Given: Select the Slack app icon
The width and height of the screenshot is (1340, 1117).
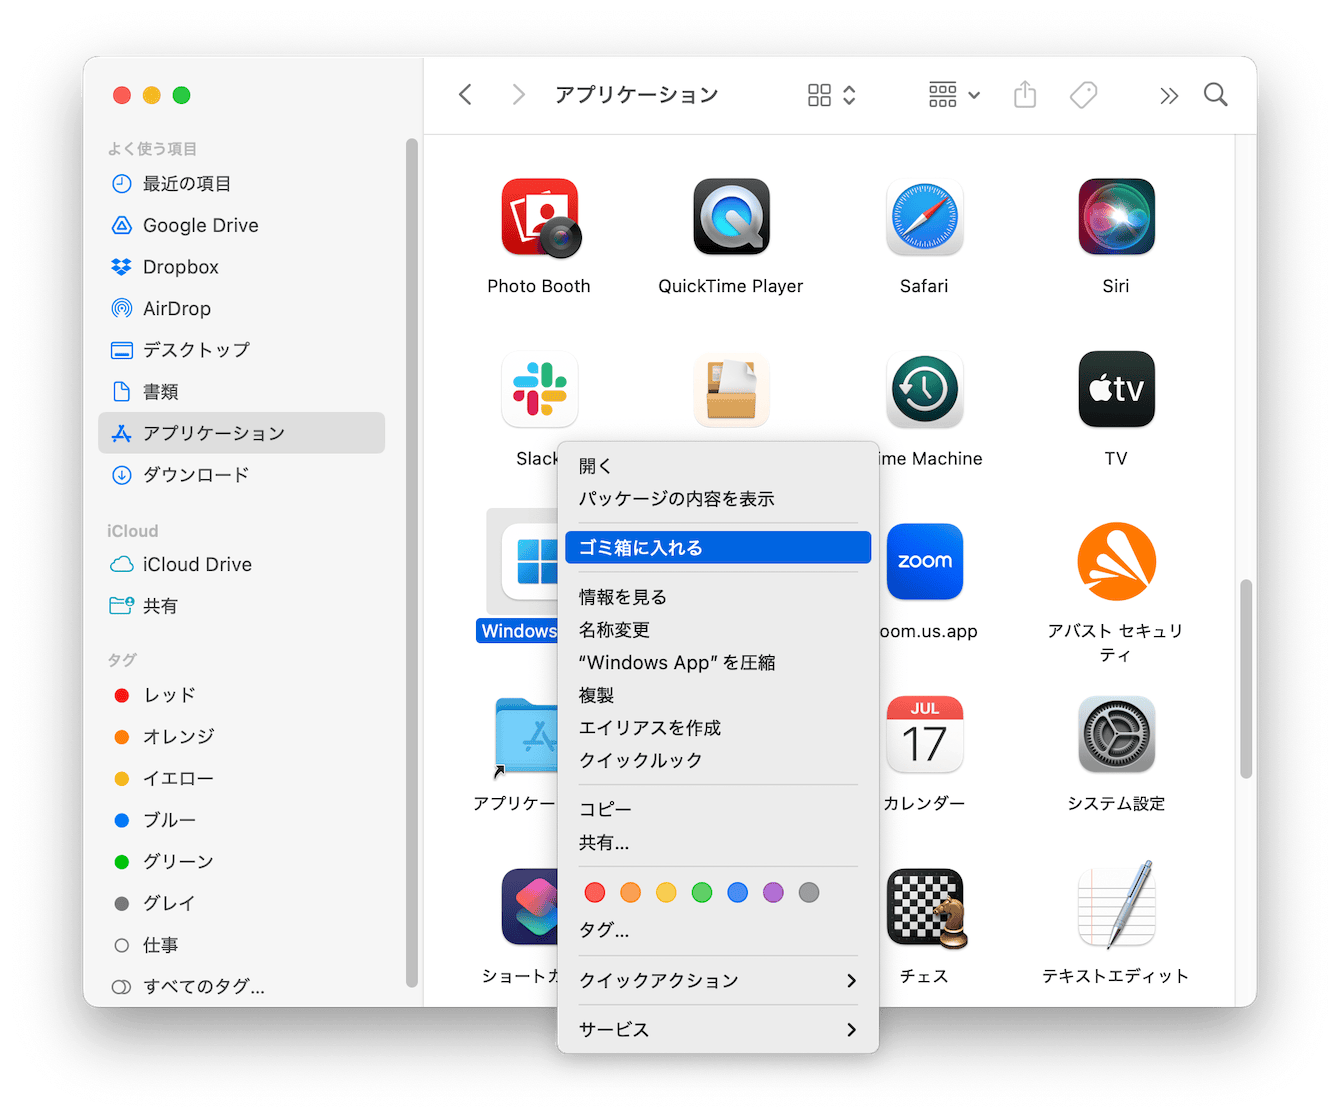Looking at the screenshot, I should [540, 390].
